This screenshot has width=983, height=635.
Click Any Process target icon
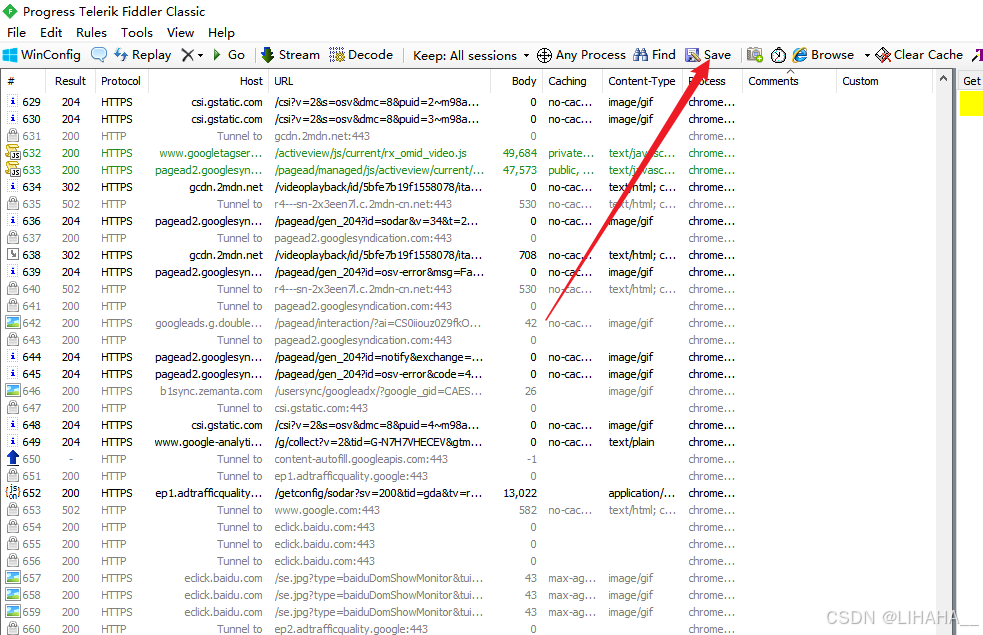coord(544,55)
